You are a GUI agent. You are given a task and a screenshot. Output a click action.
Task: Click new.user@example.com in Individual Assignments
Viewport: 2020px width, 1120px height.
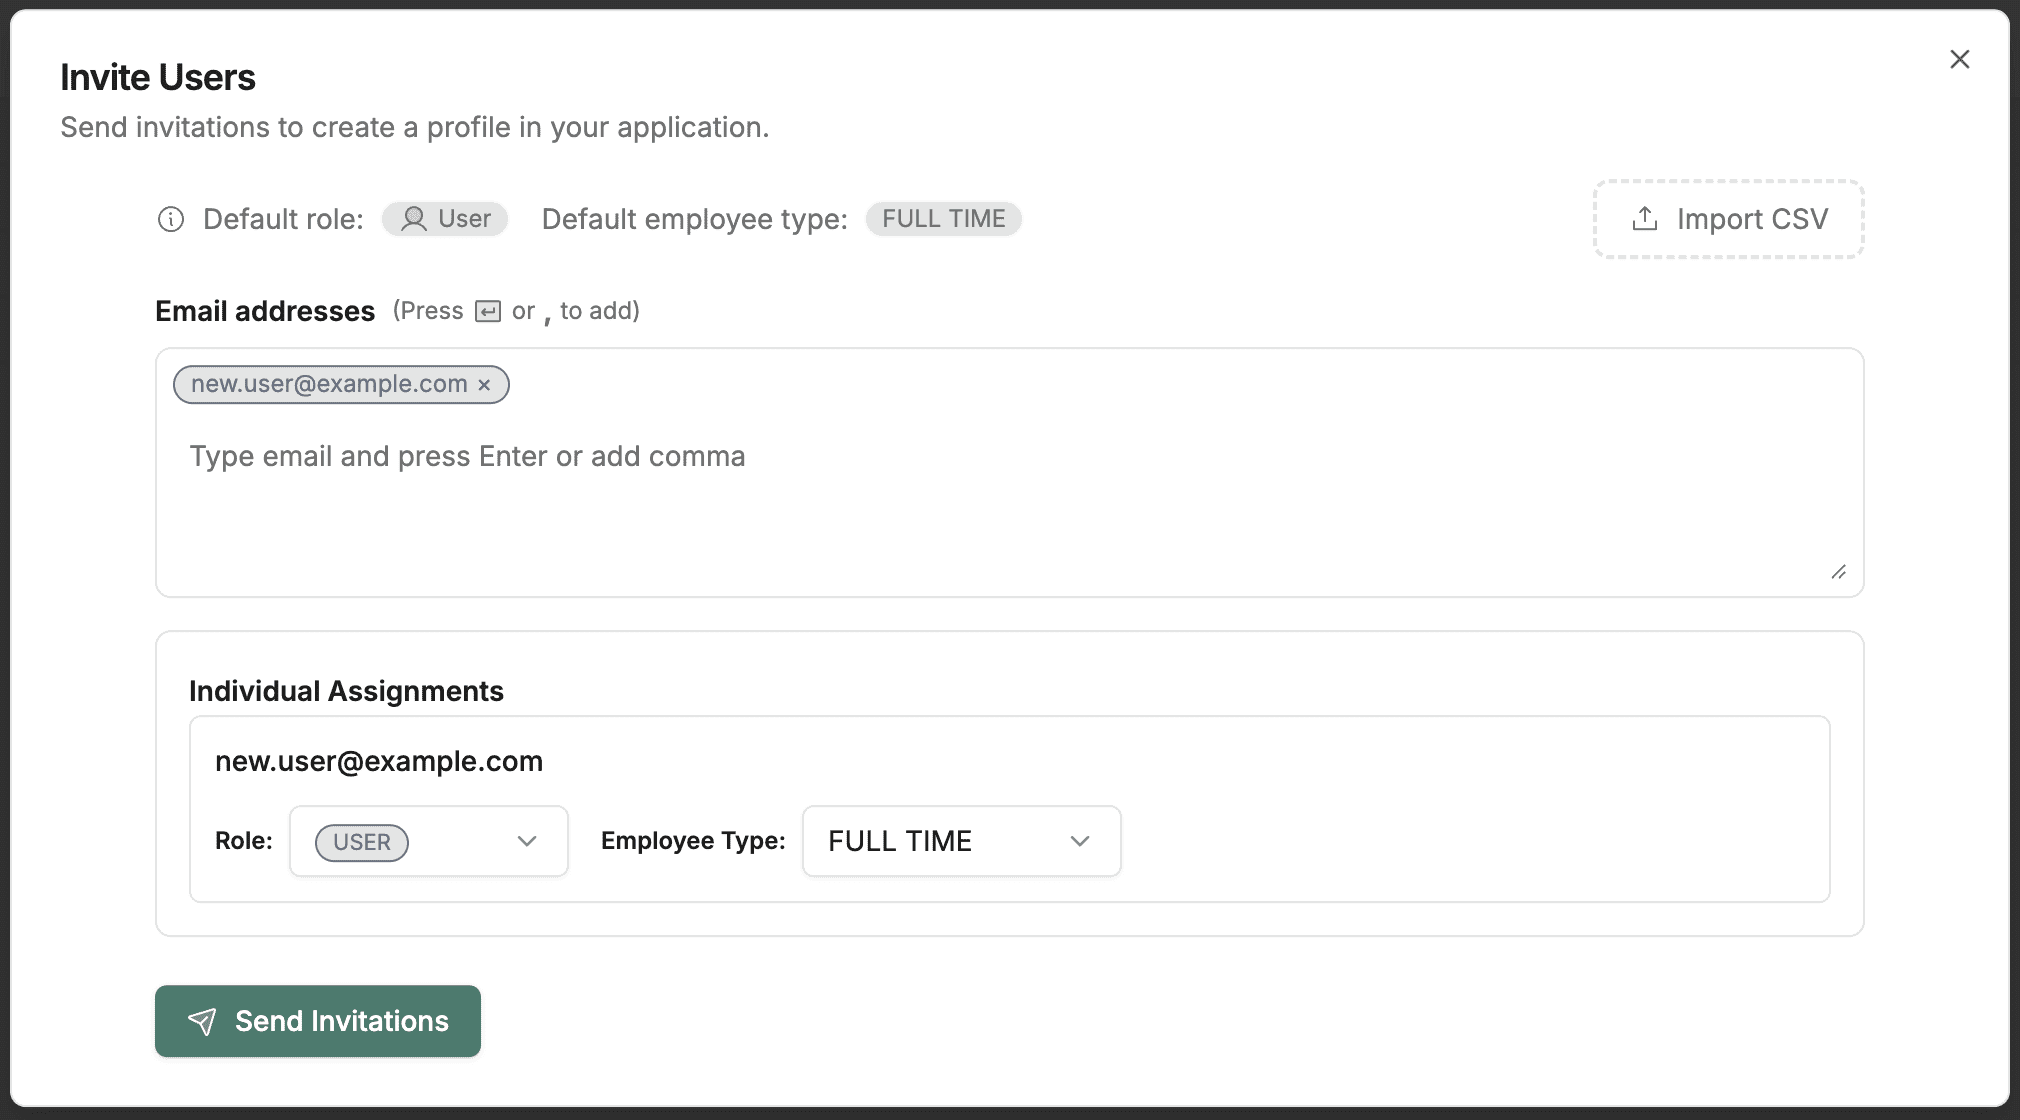point(379,762)
